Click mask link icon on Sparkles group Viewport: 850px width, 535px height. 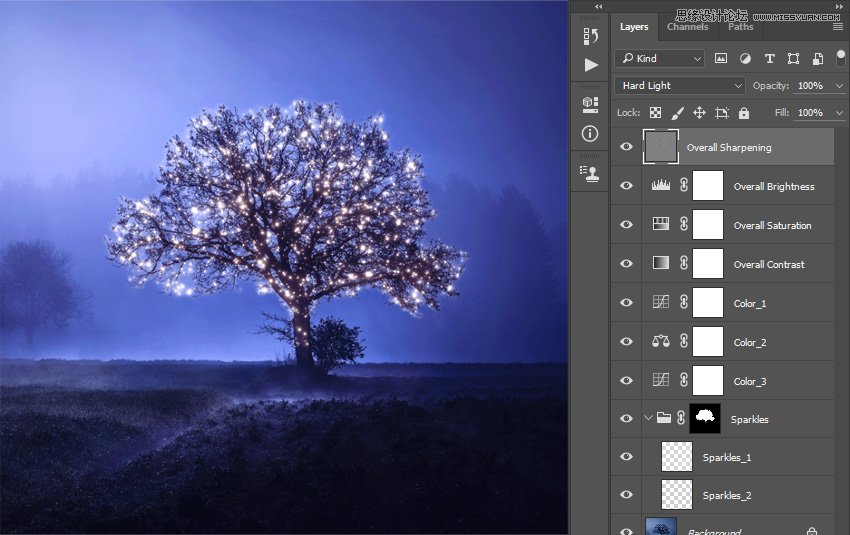click(681, 417)
